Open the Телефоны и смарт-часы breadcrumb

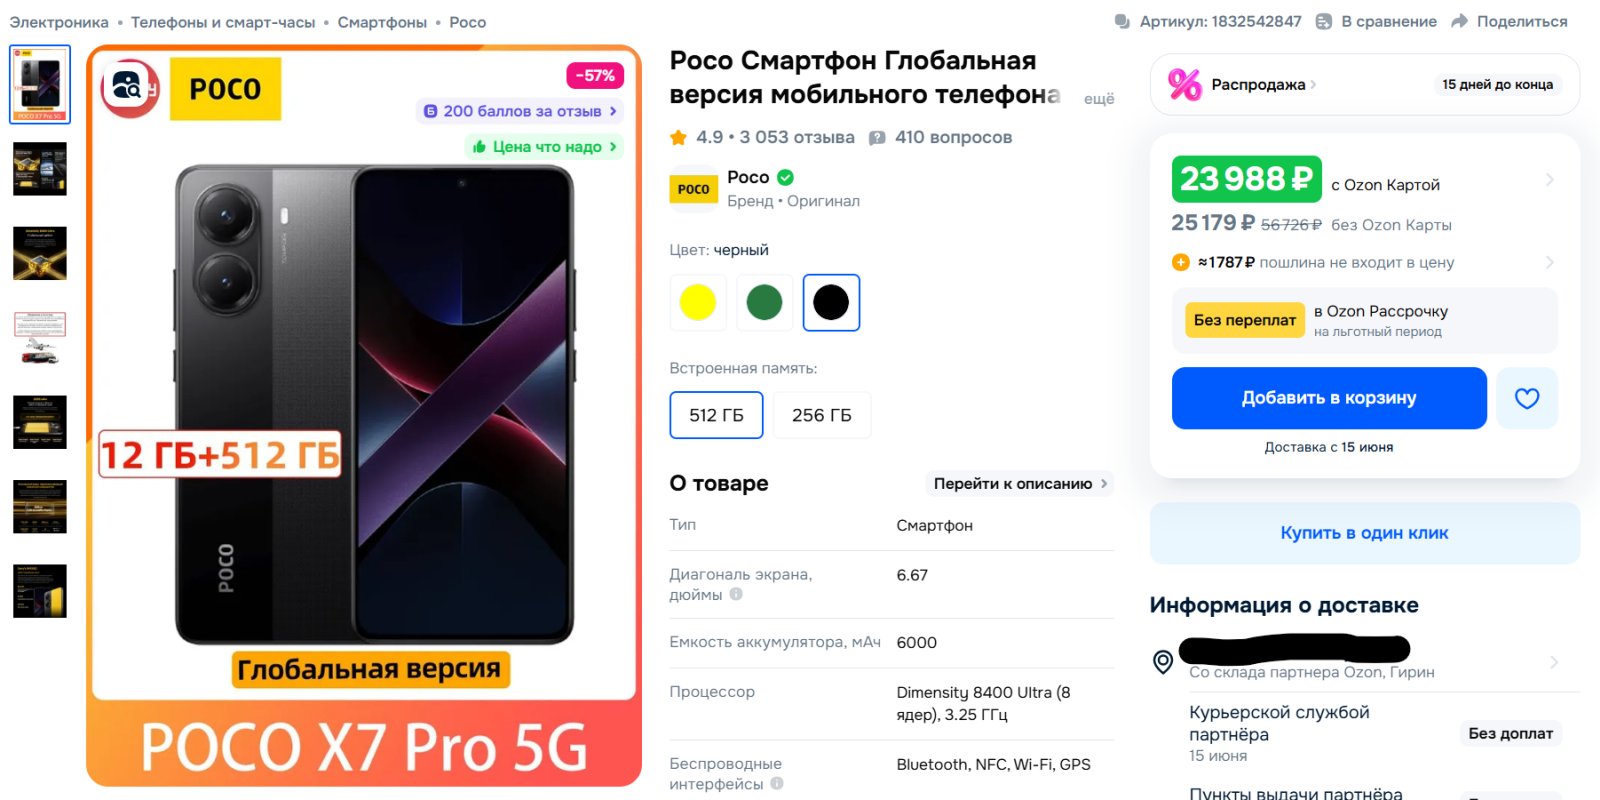223,22
